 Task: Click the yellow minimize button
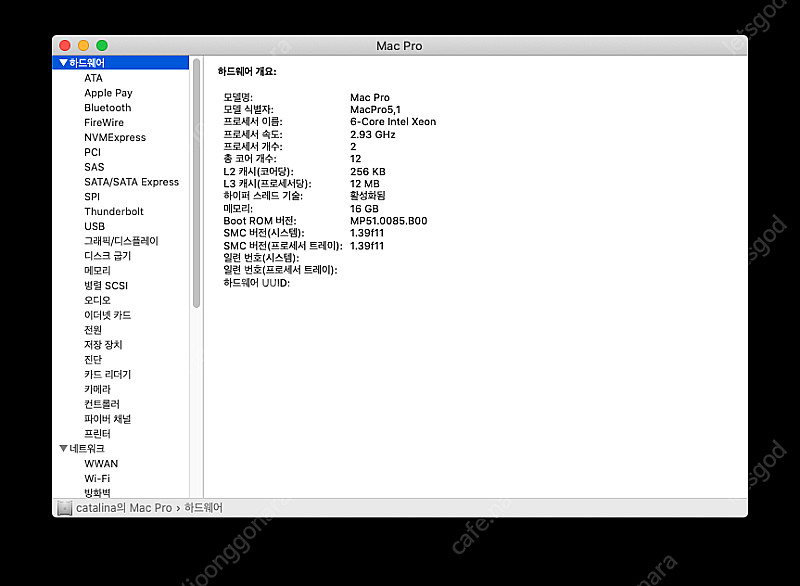(83, 45)
